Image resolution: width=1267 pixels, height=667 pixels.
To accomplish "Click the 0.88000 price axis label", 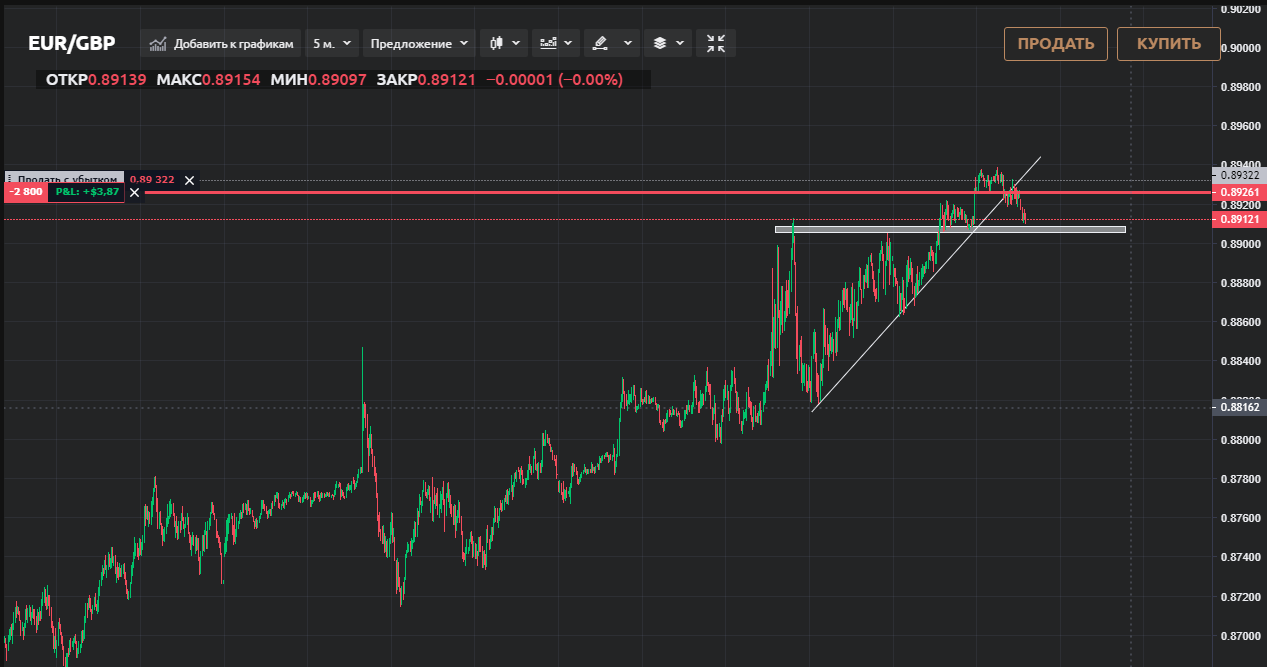I will click(x=1242, y=440).
